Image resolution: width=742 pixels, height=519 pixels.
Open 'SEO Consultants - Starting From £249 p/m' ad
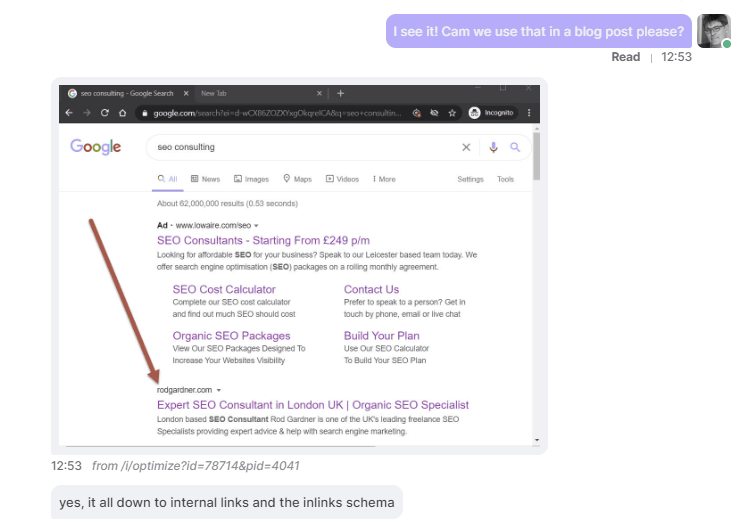263,240
